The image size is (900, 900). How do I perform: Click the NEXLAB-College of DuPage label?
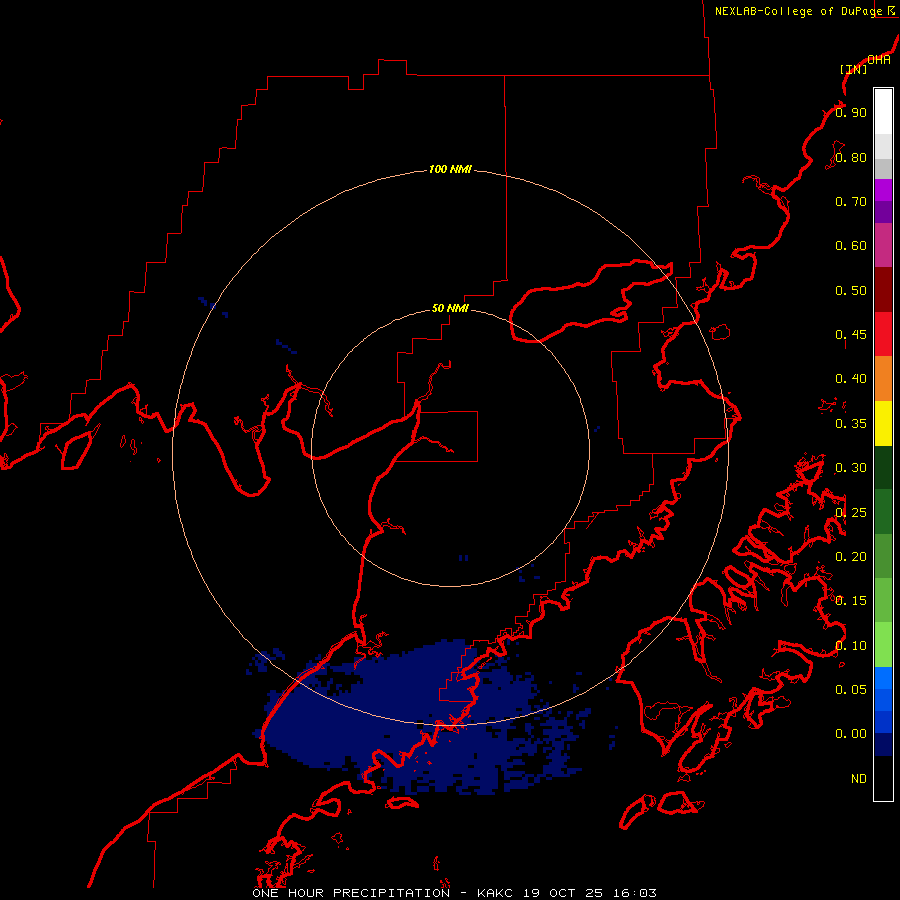pyautogui.click(x=798, y=11)
